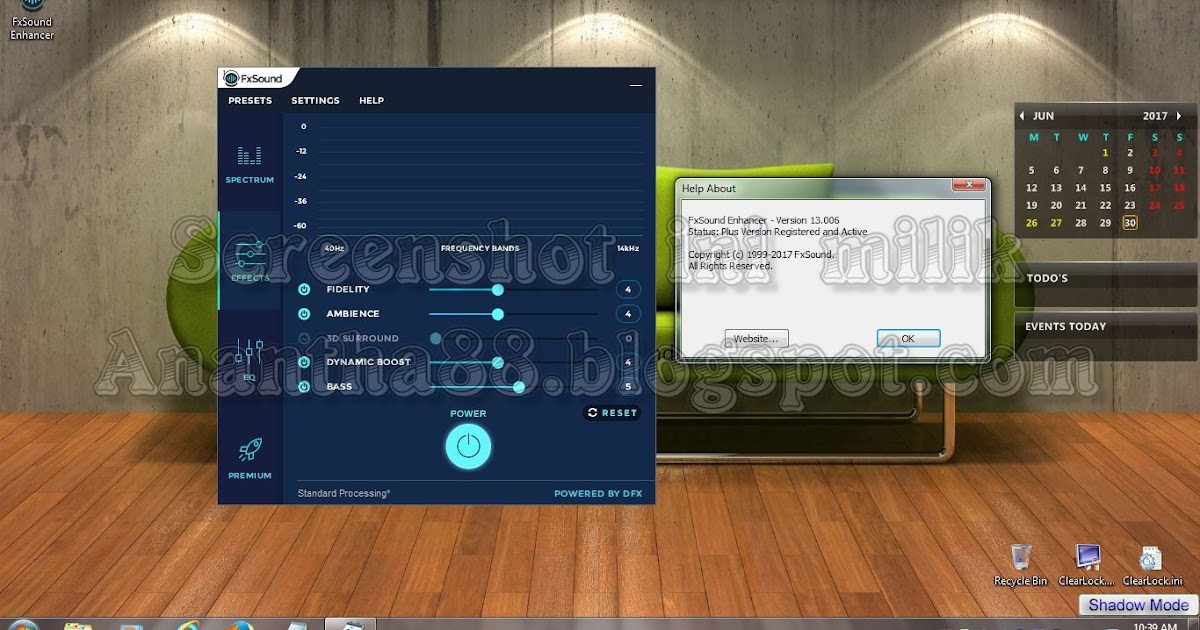The width and height of the screenshot is (1200, 630).
Task: Open the Presets menu
Action: [250, 101]
